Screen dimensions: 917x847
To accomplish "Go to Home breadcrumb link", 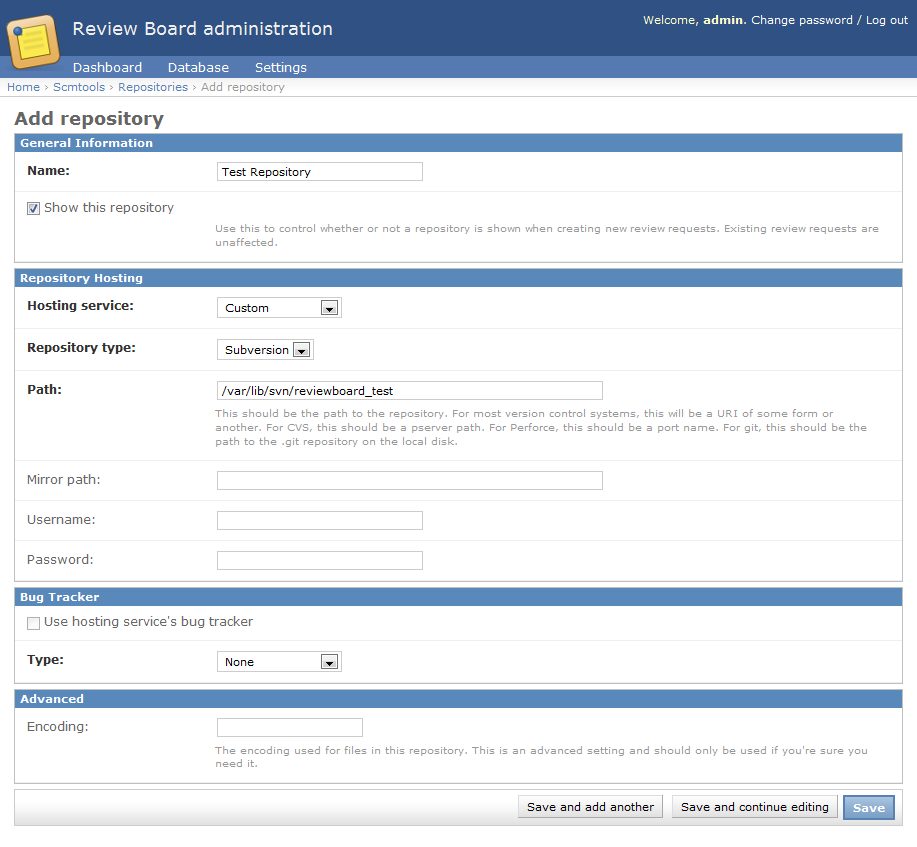I will (x=23, y=87).
